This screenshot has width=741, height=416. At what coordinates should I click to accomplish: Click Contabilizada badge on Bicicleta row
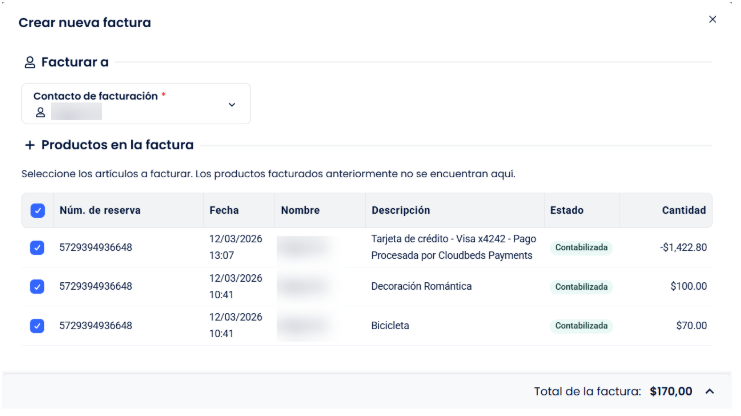coord(581,326)
